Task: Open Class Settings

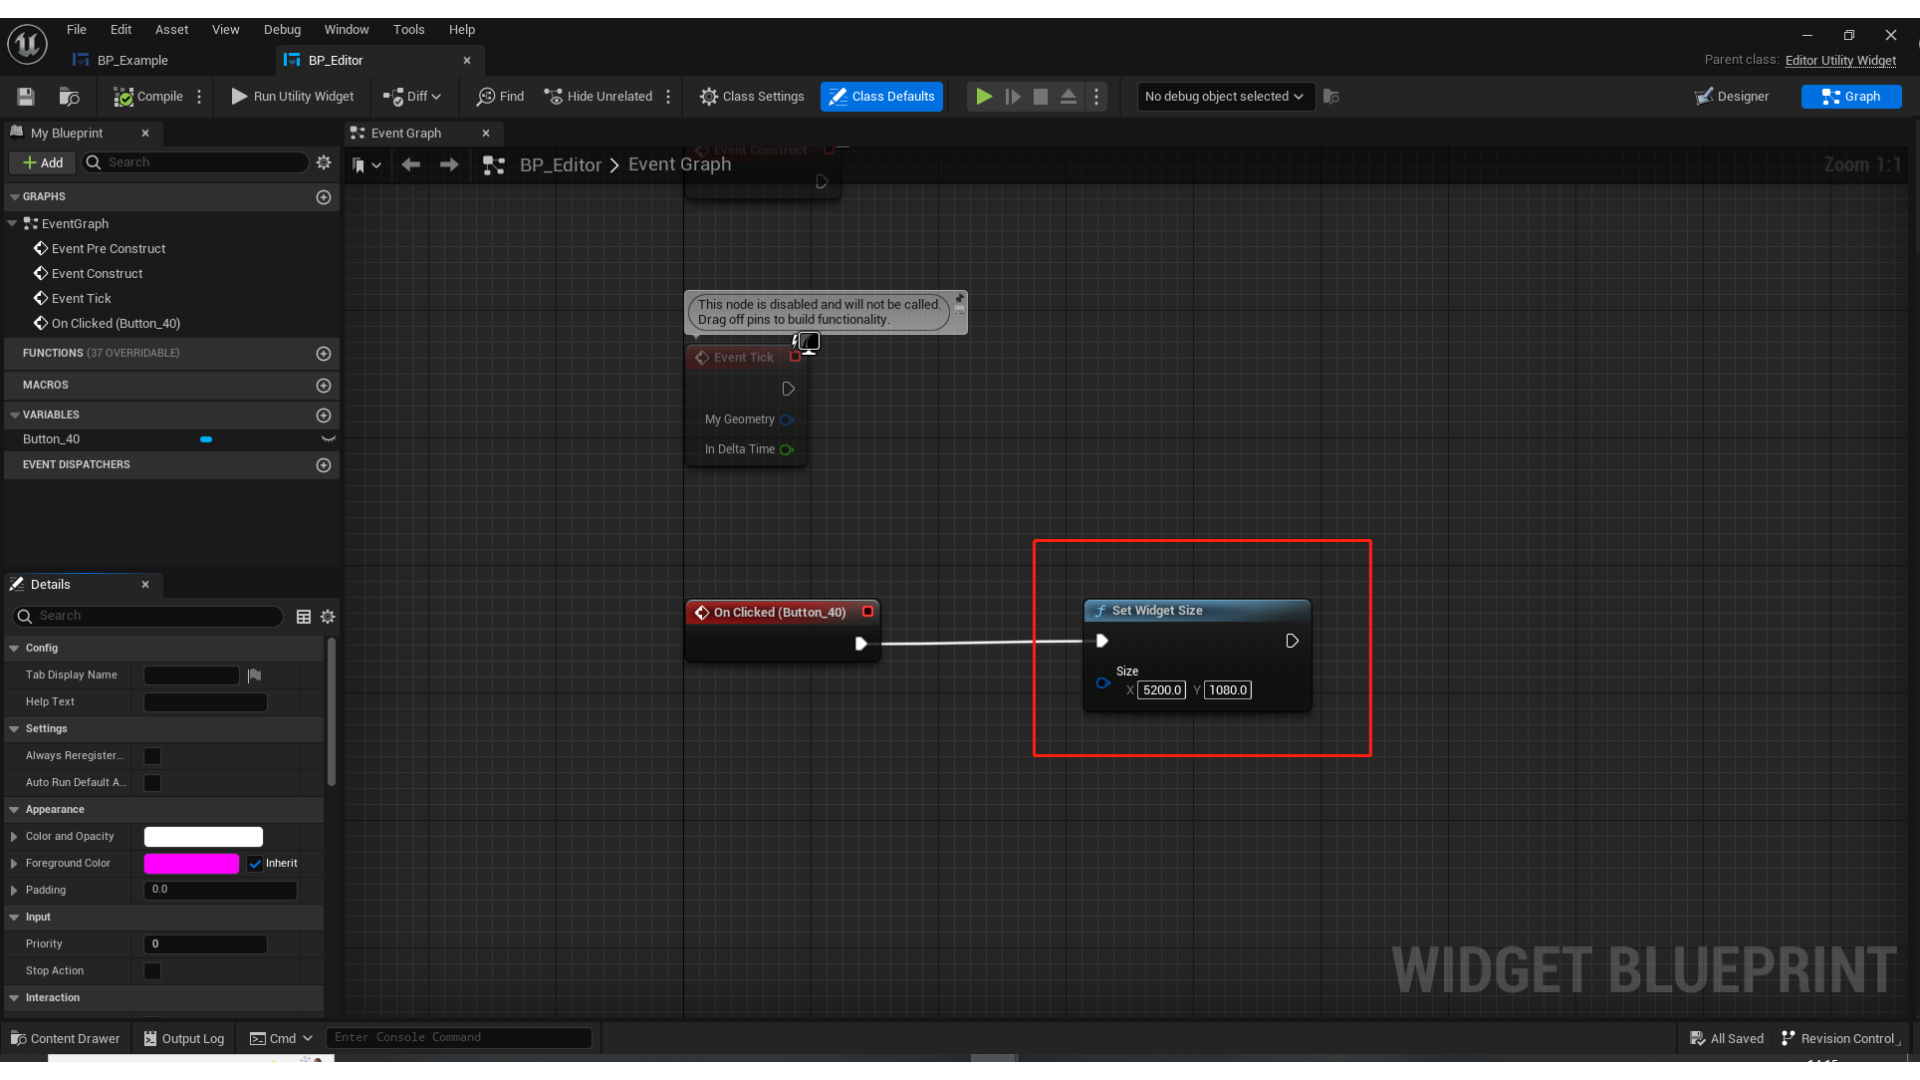Action: (752, 96)
